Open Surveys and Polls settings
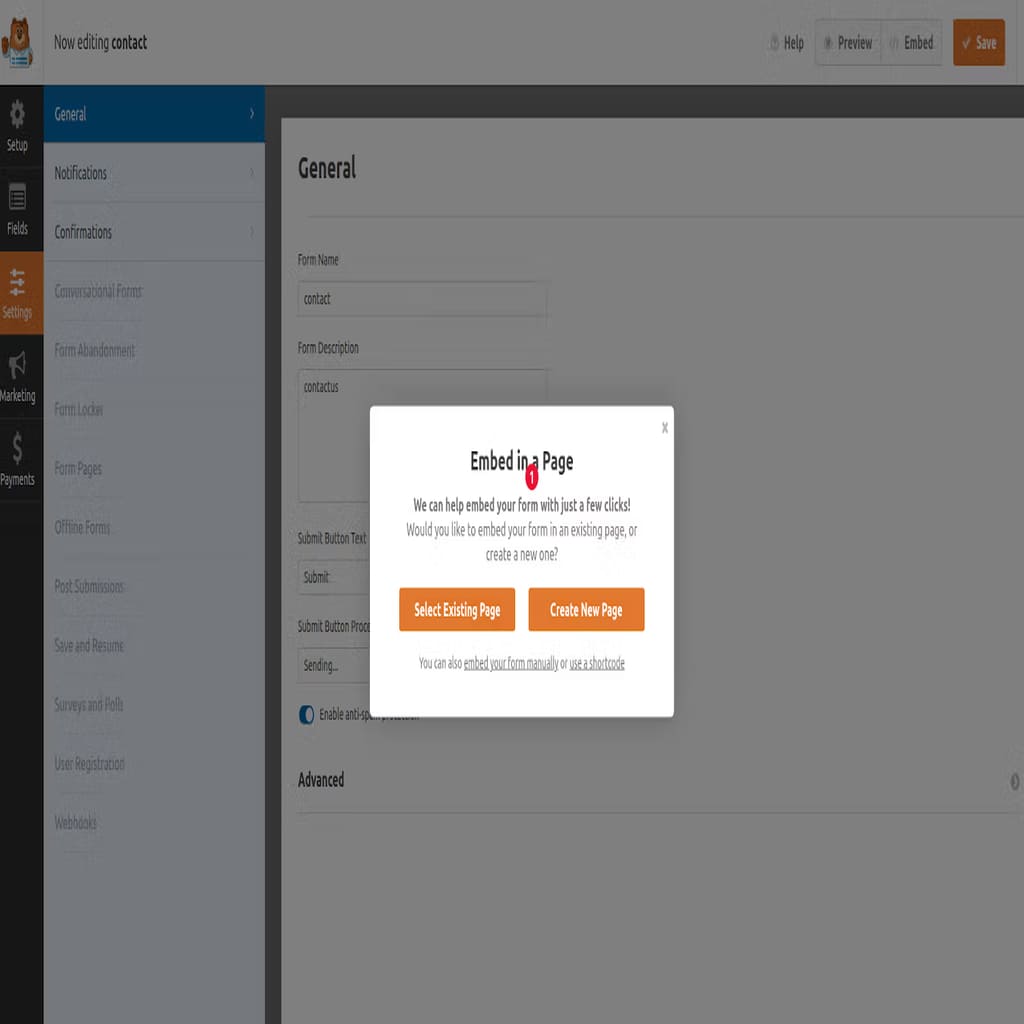The width and height of the screenshot is (1024, 1024). (88, 705)
